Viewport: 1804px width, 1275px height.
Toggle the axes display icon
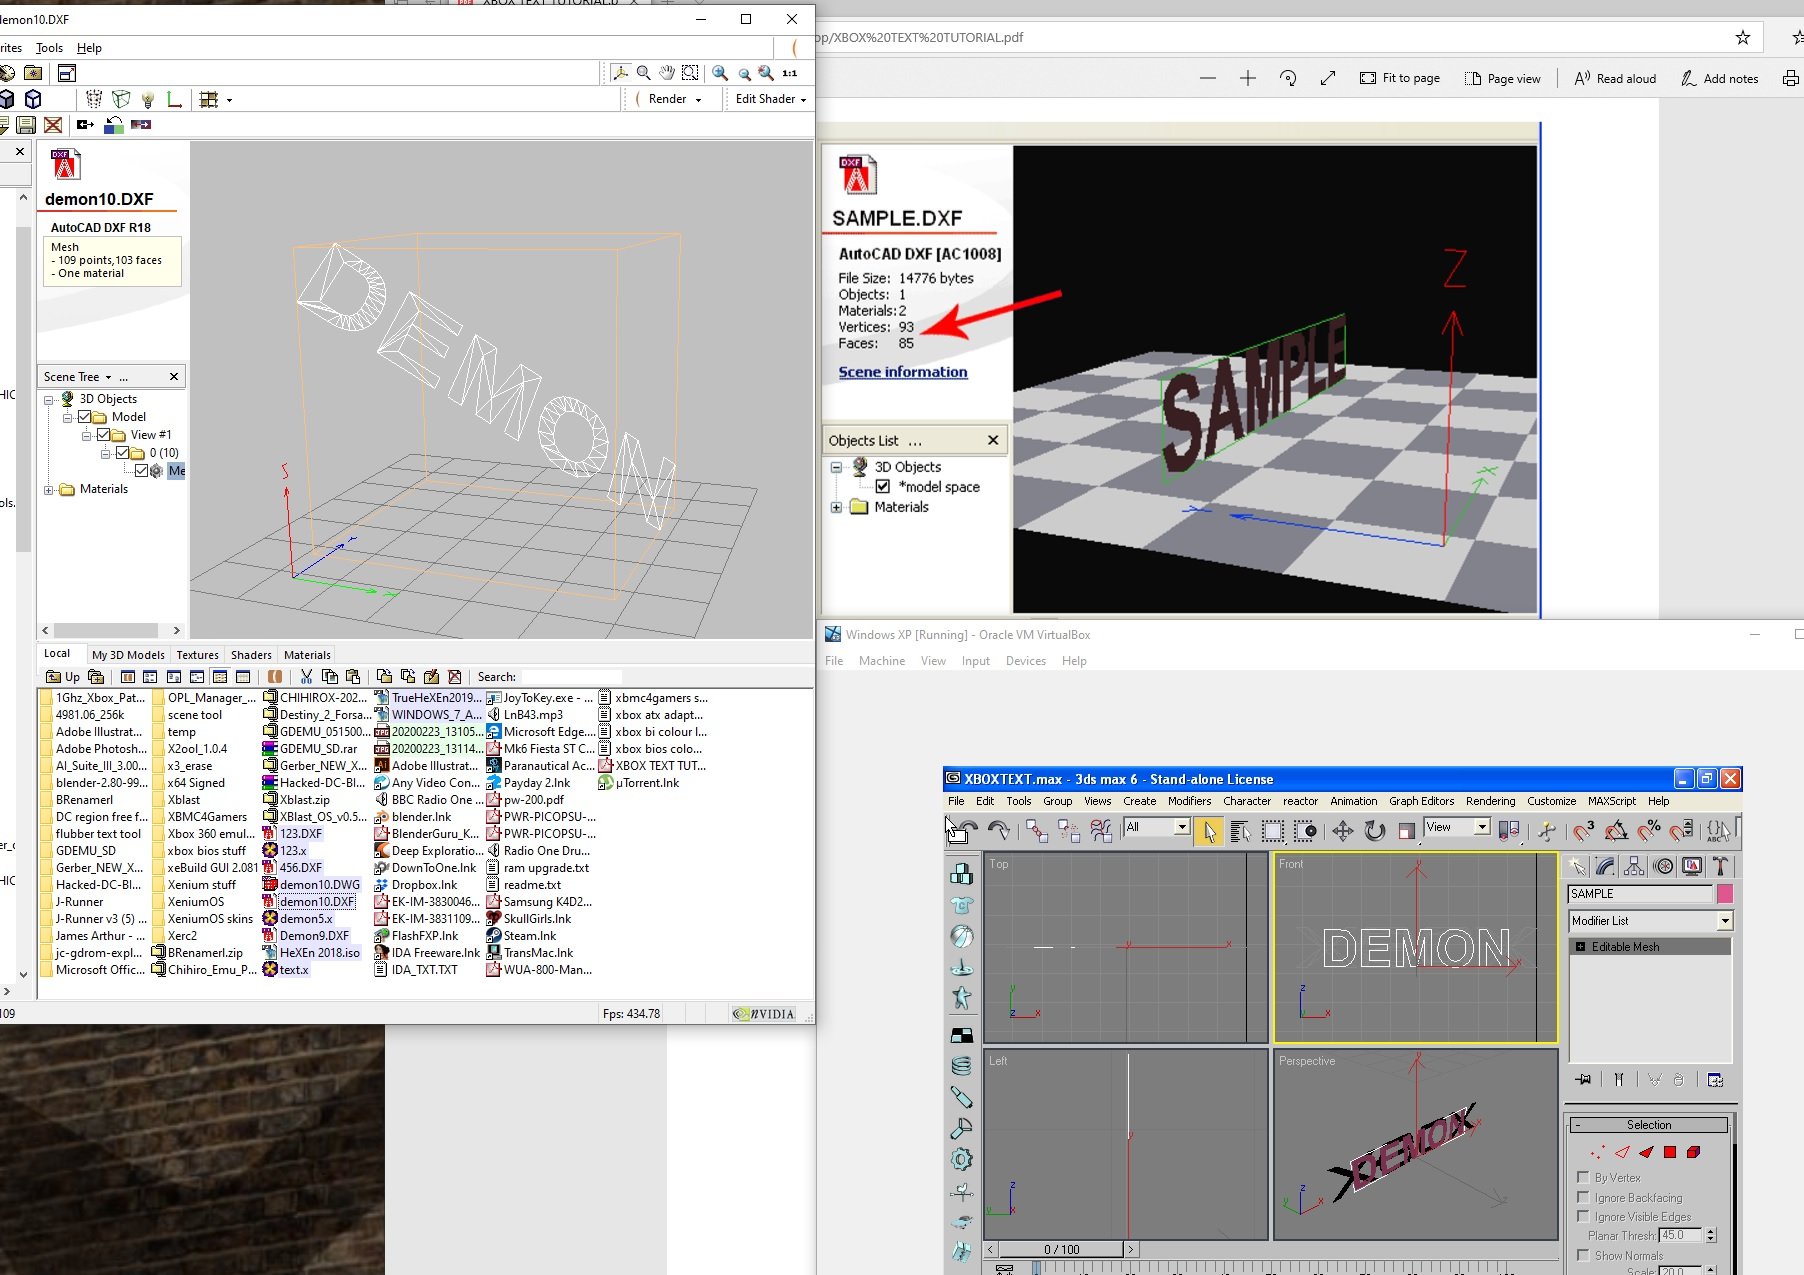[174, 99]
